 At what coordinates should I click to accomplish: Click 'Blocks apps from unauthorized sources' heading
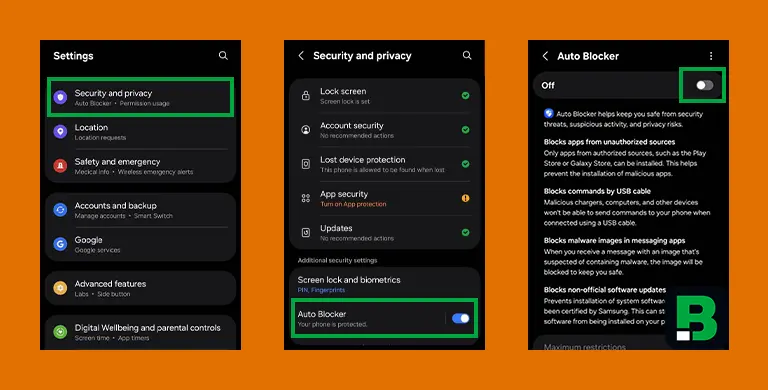tap(609, 142)
